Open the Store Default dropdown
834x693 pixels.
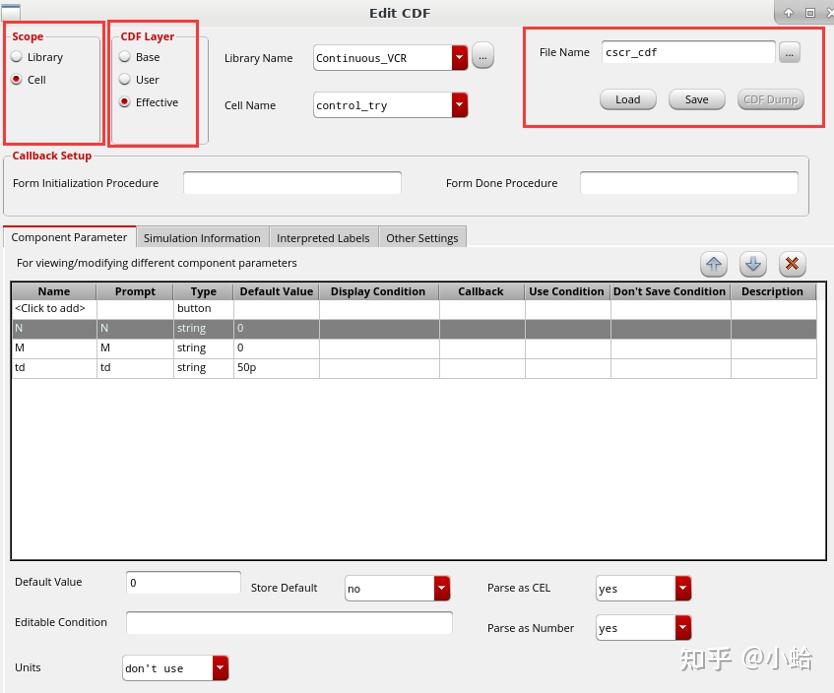point(441,589)
